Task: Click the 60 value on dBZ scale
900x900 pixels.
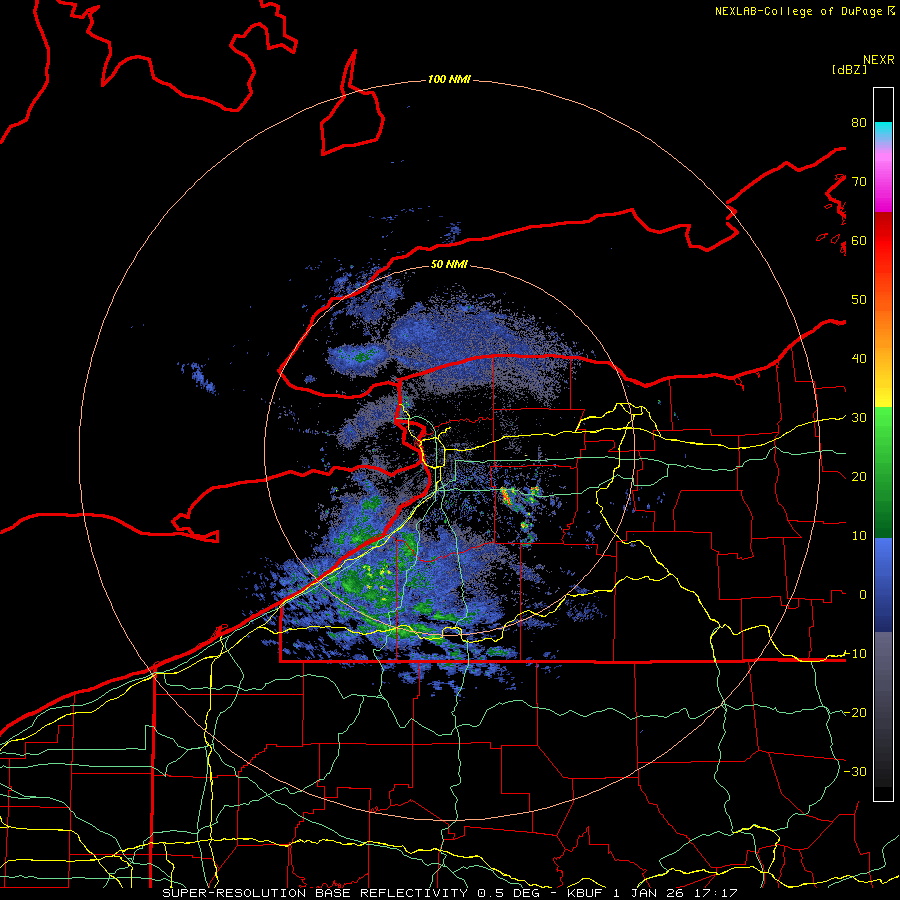Action: coord(859,240)
